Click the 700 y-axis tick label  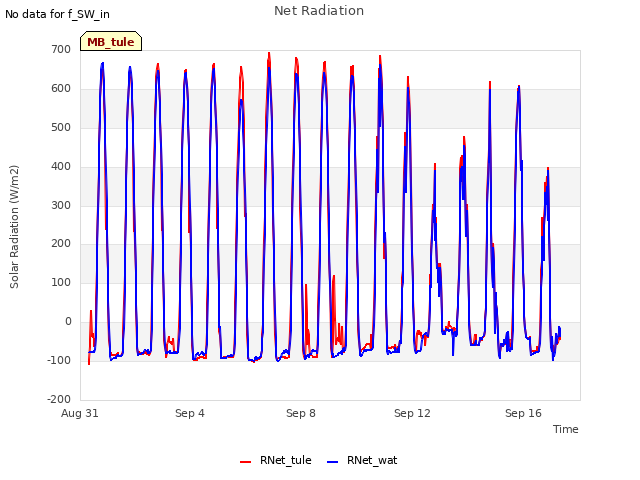61,49
